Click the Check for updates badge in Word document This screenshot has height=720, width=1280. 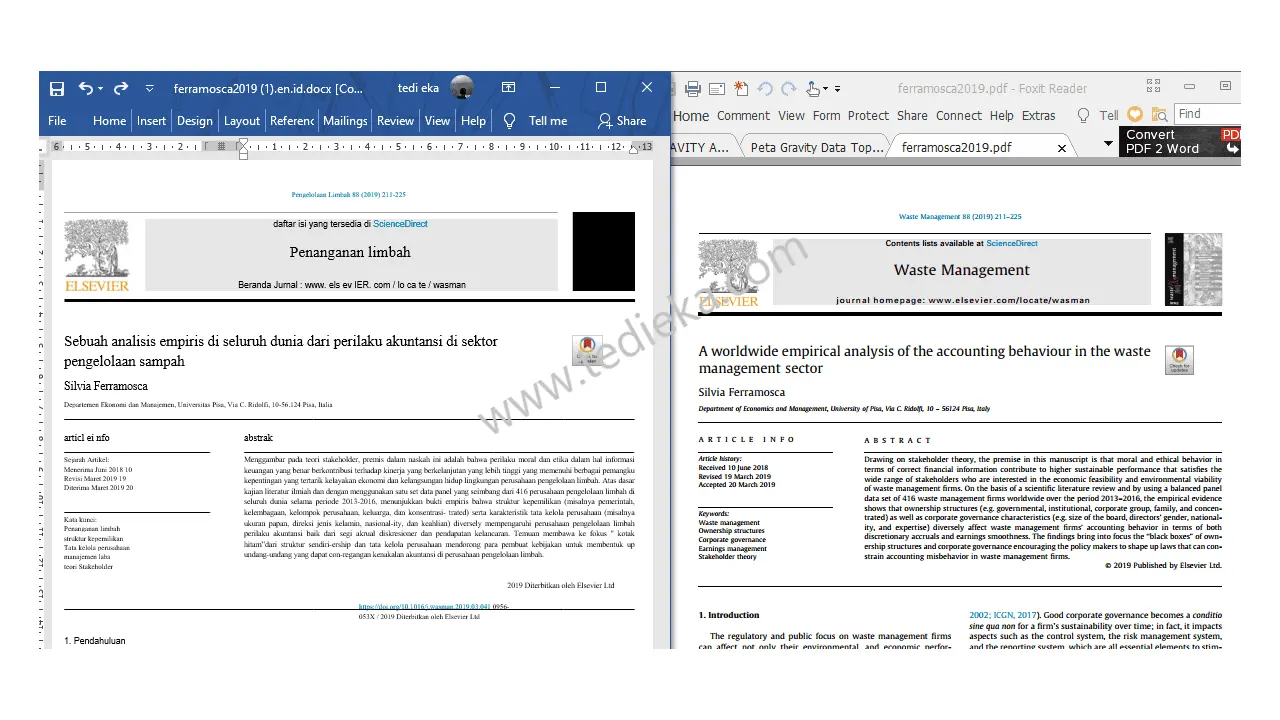[x=587, y=350]
